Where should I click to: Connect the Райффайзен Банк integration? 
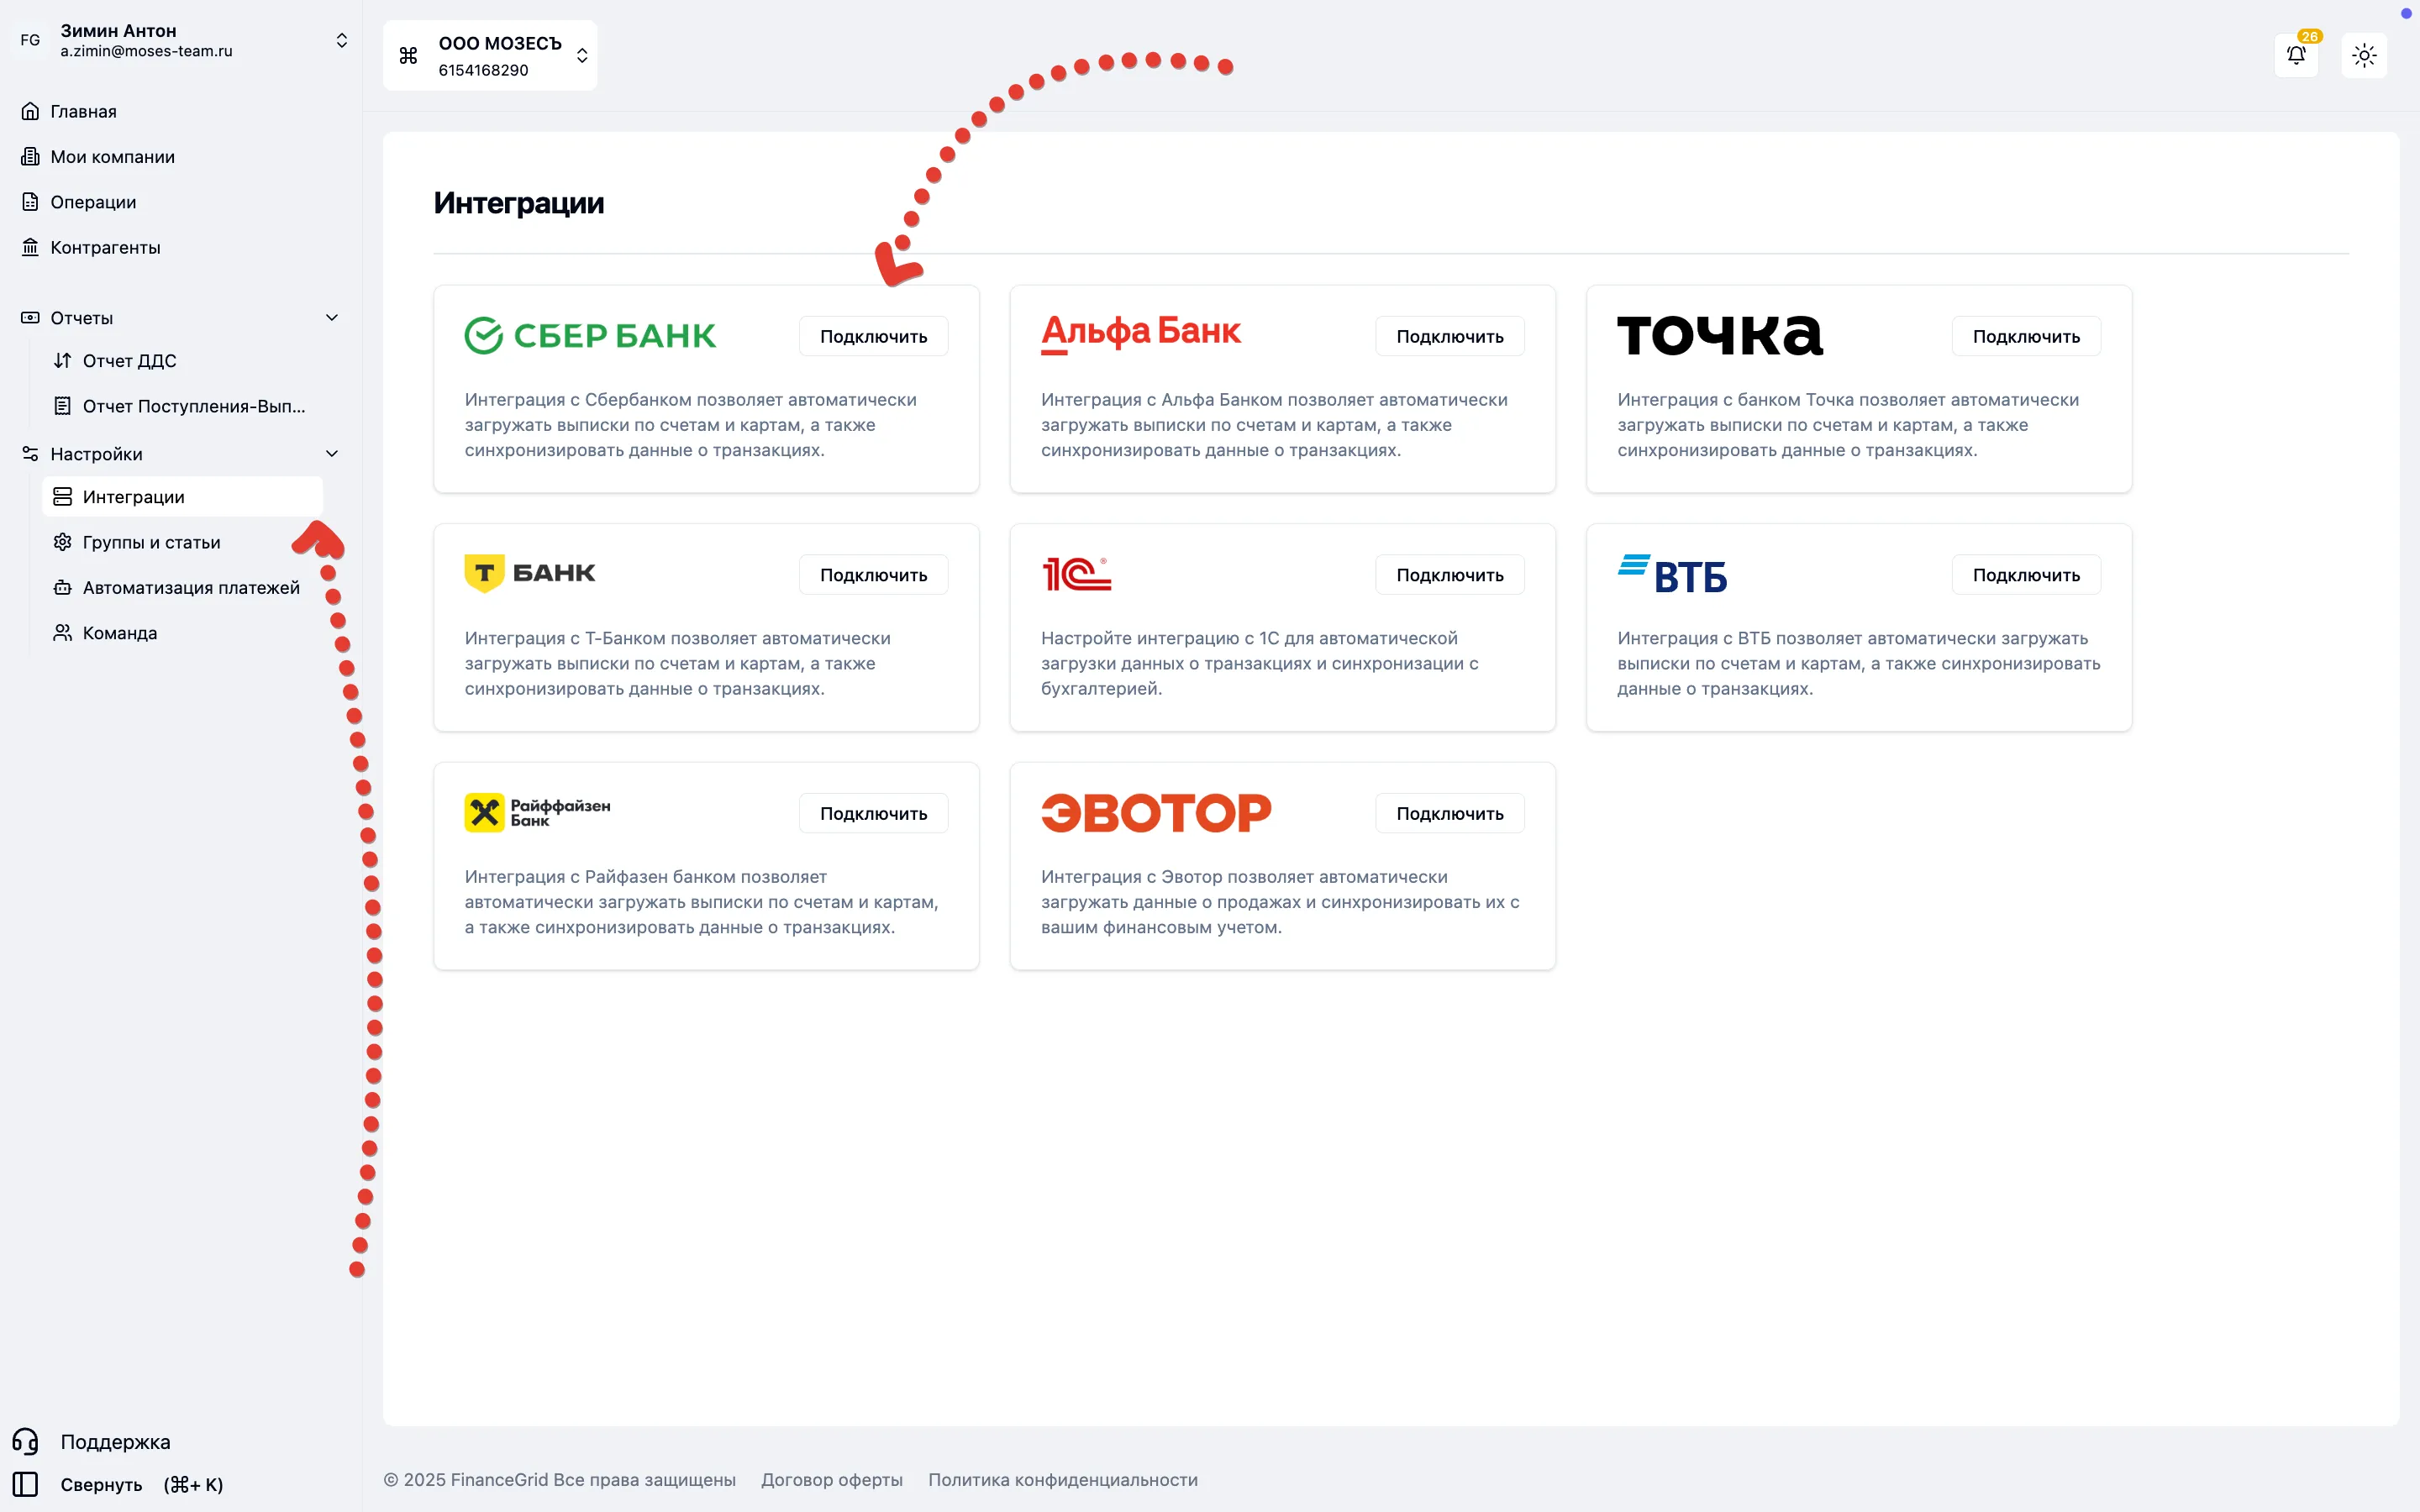point(873,813)
